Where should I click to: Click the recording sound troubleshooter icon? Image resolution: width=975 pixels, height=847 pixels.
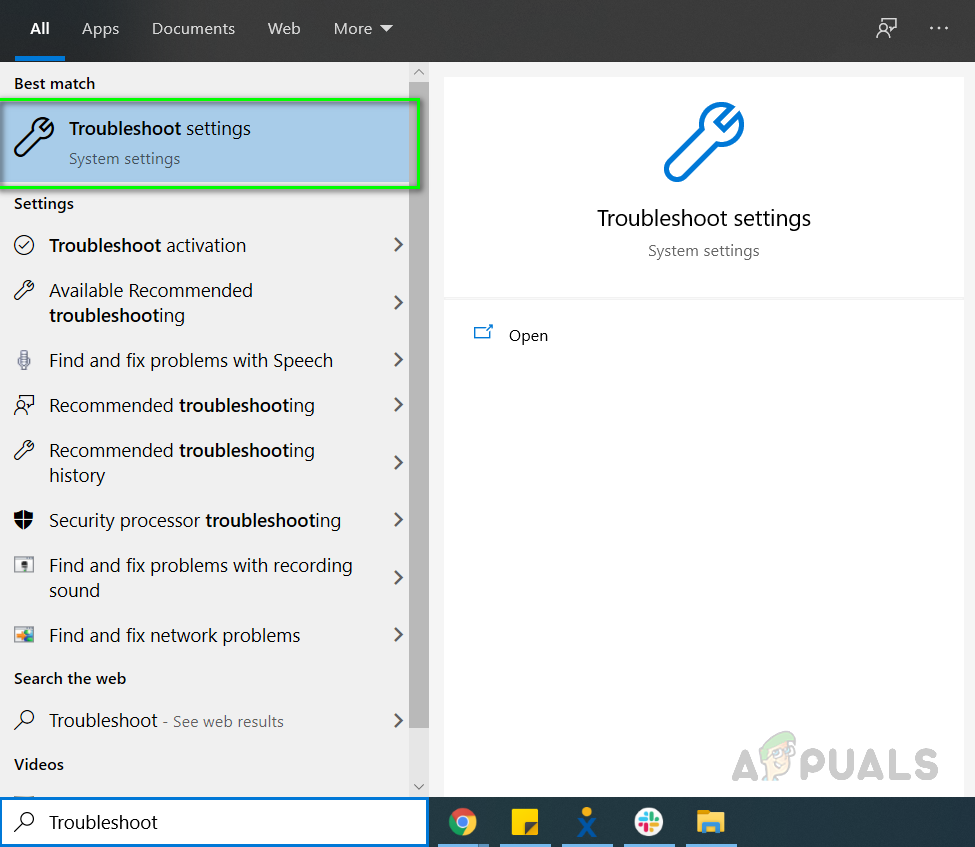click(24, 565)
